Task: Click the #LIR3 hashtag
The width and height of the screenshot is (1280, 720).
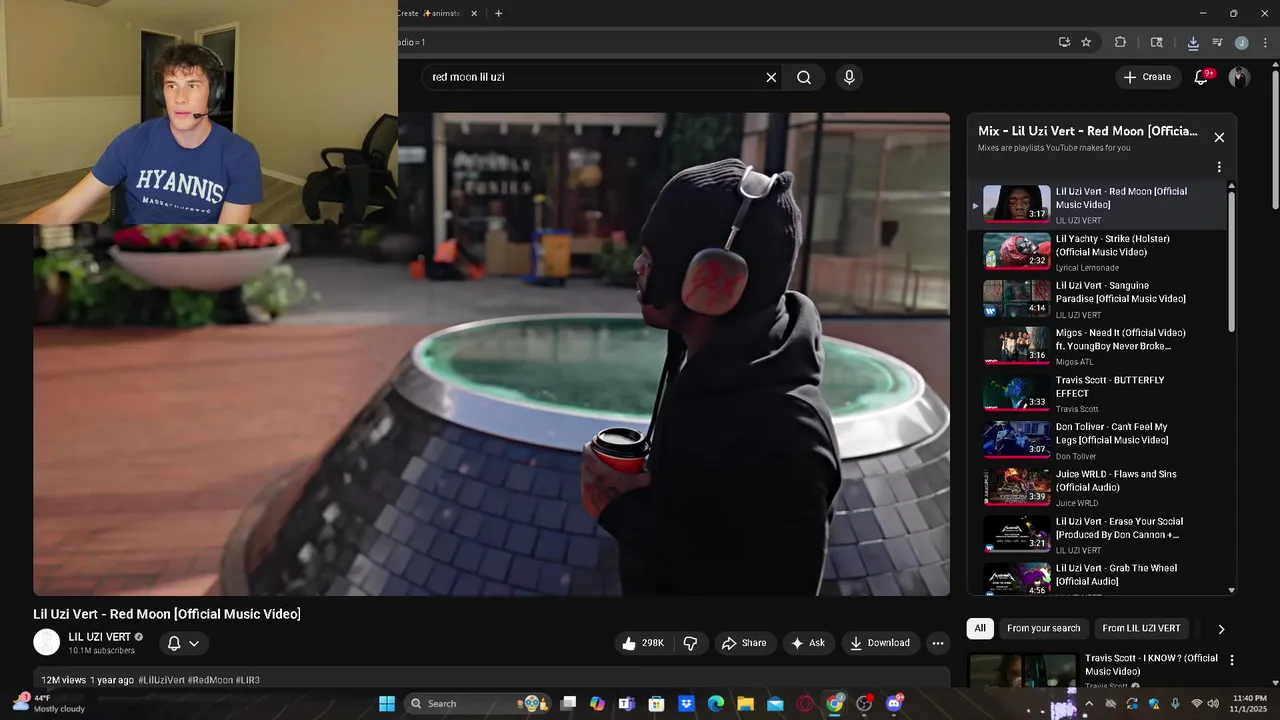Action: tap(247, 680)
